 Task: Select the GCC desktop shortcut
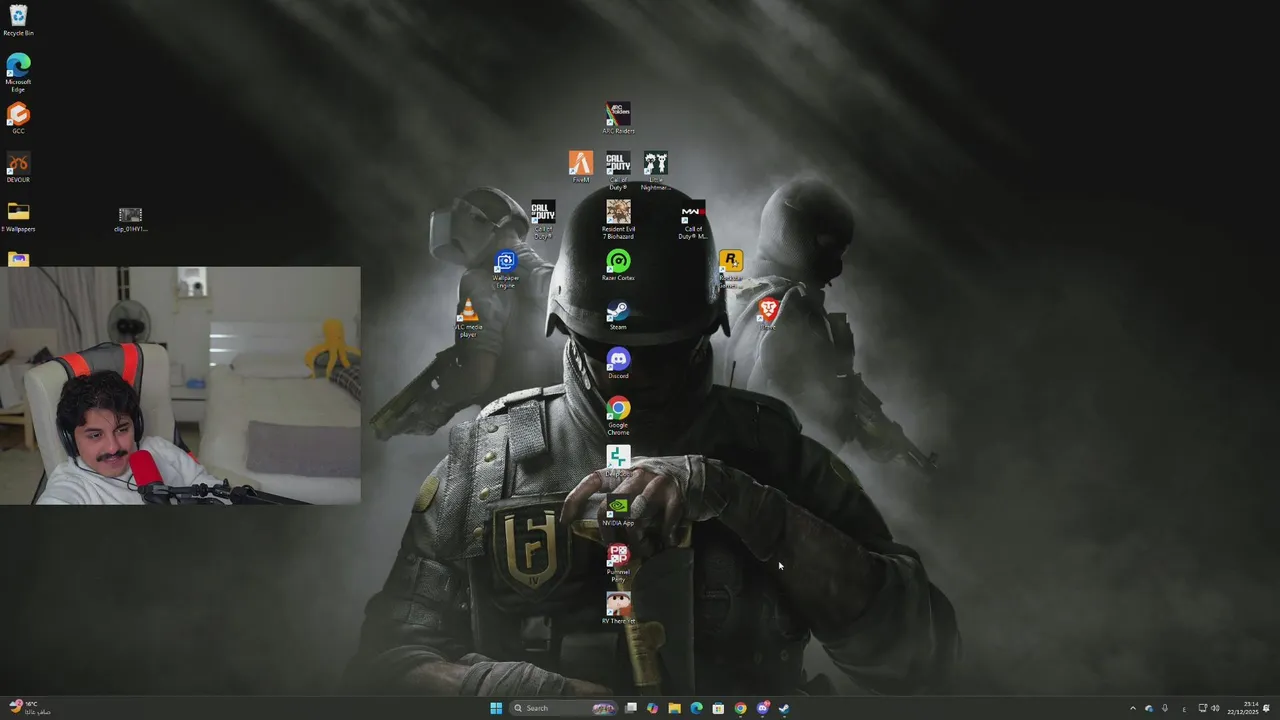click(x=18, y=118)
